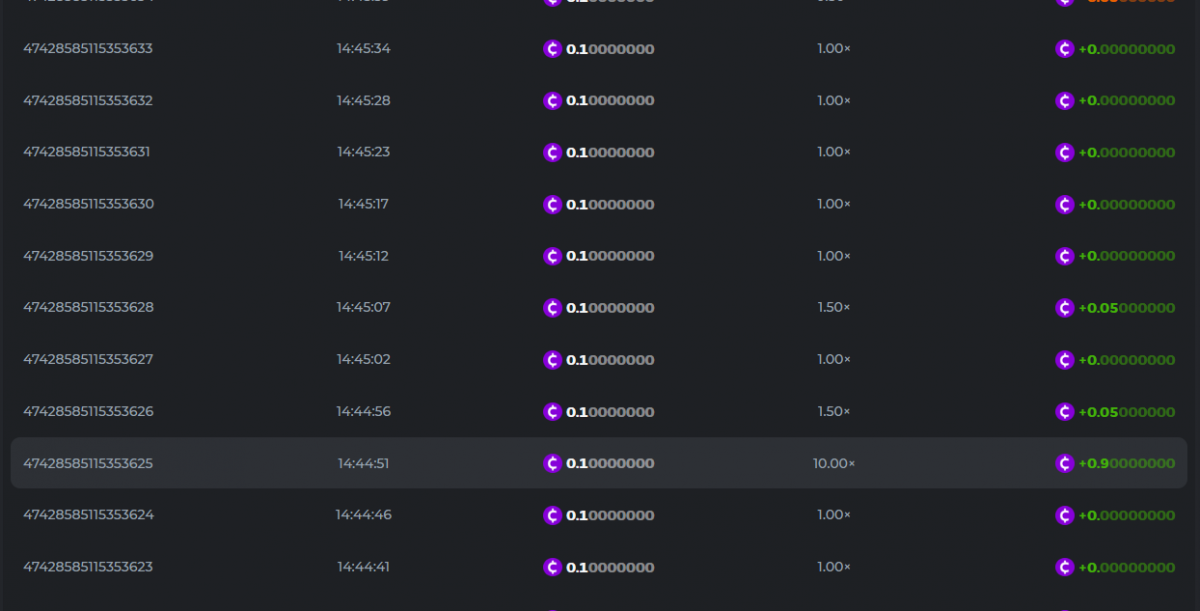Click the 14:45:12 timestamp
Viewport: 1200px width, 611px height.
click(363, 256)
